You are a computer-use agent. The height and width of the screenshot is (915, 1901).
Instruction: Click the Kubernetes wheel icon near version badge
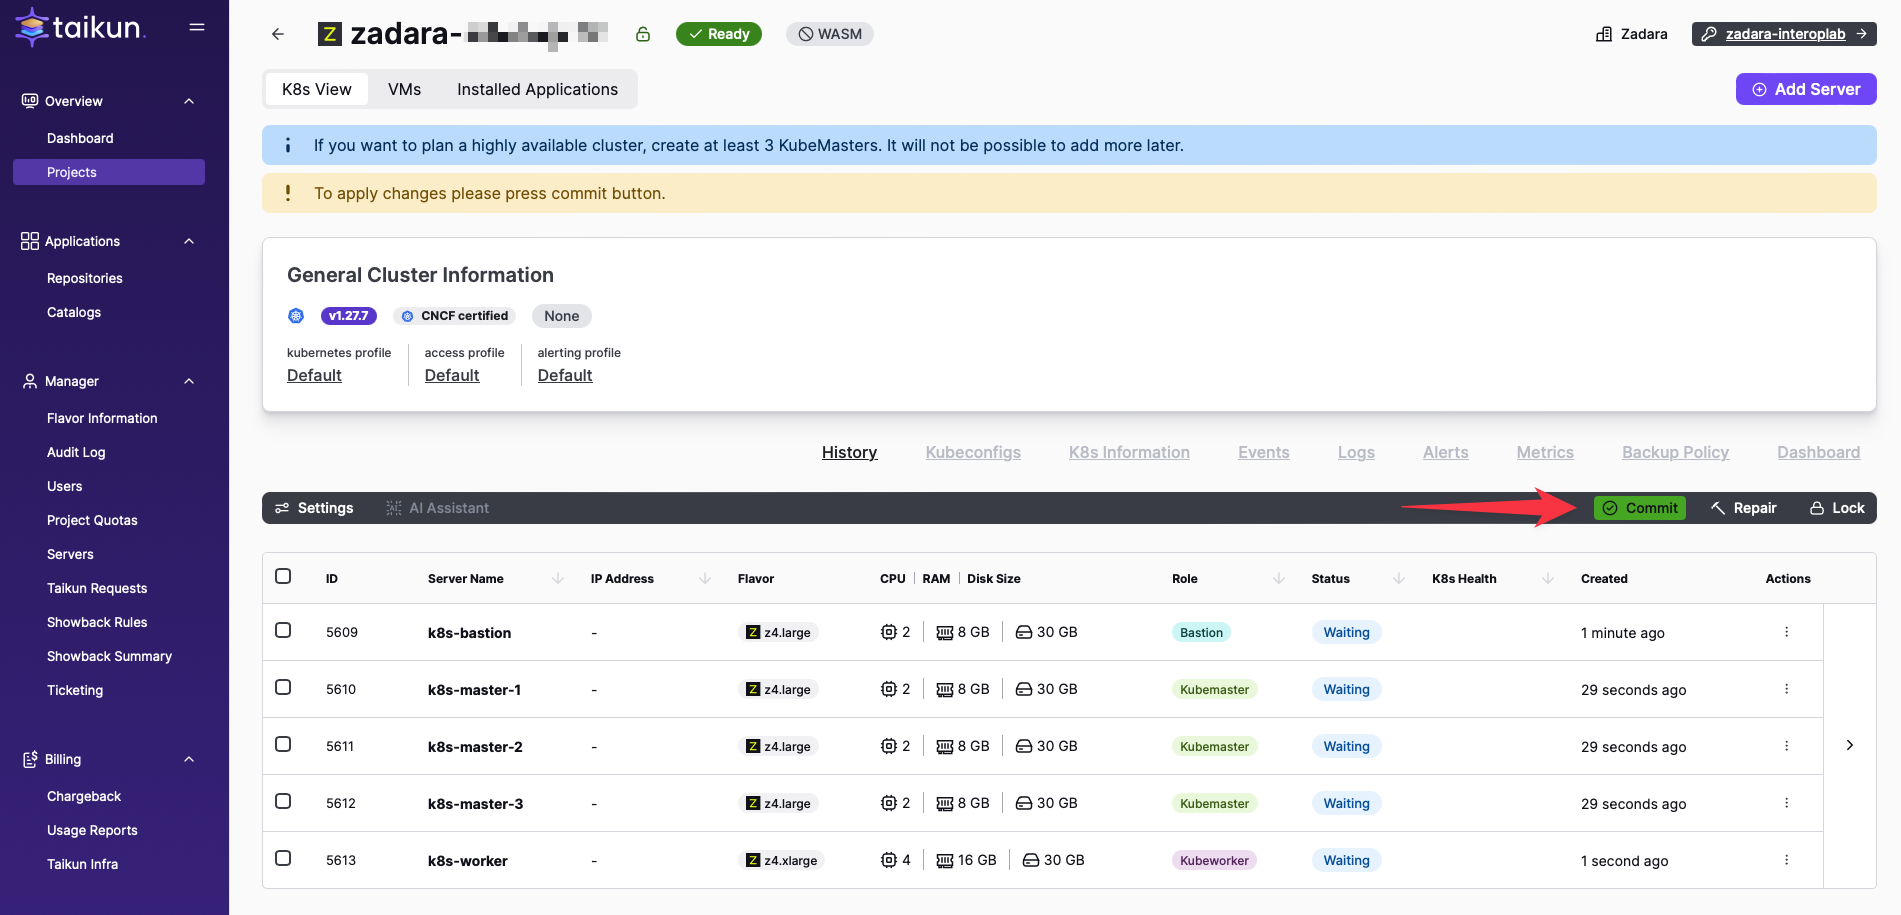point(296,316)
